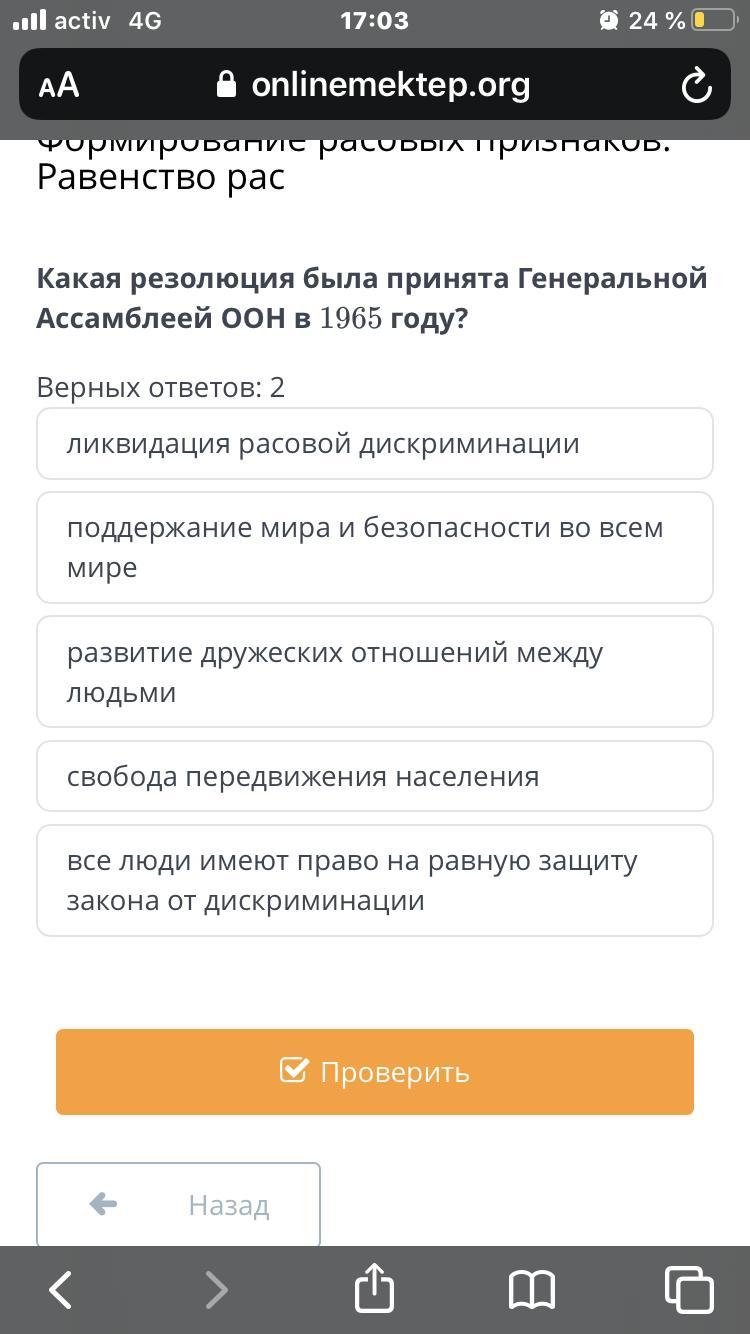
Task: Select answer 'развитие дружеских отношений между людьми'
Action: [374, 672]
